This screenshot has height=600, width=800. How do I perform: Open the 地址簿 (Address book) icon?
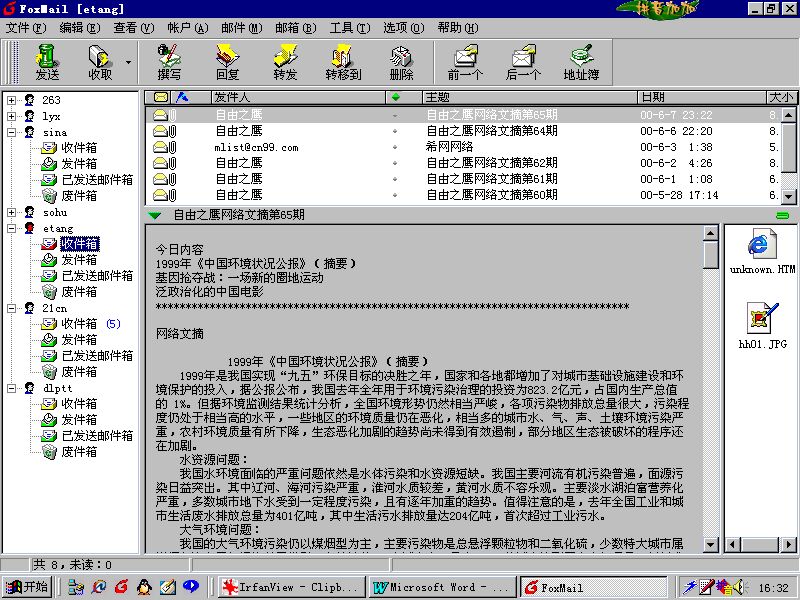tap(581, 61)
